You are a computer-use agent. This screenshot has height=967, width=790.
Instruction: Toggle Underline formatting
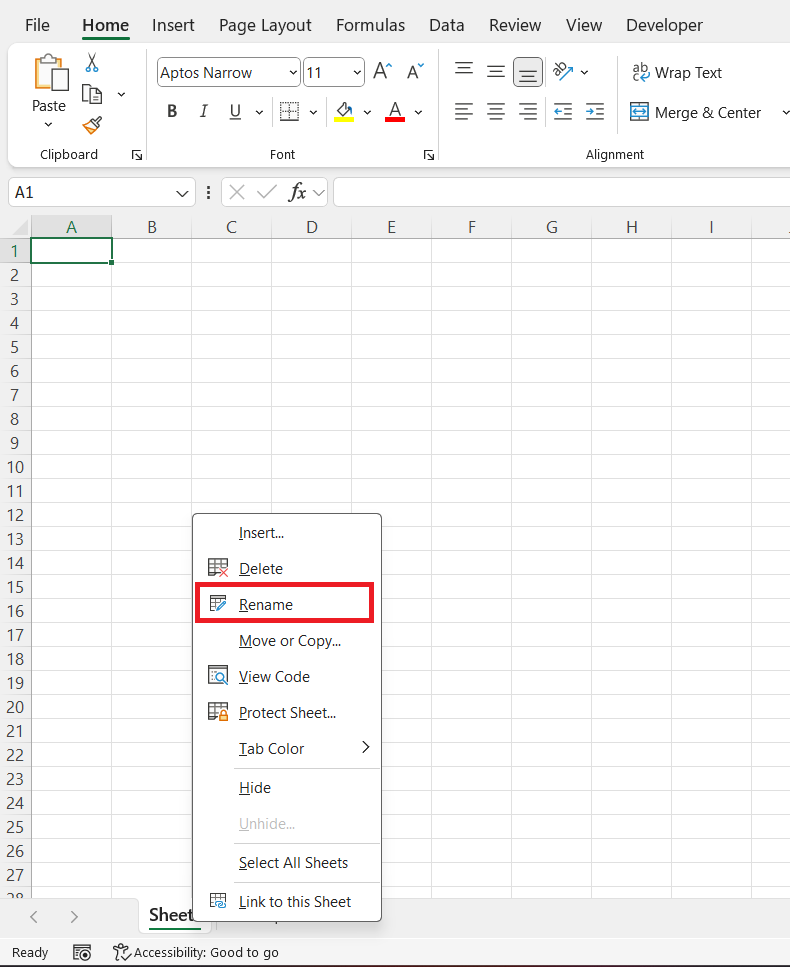tap(235, 112)
